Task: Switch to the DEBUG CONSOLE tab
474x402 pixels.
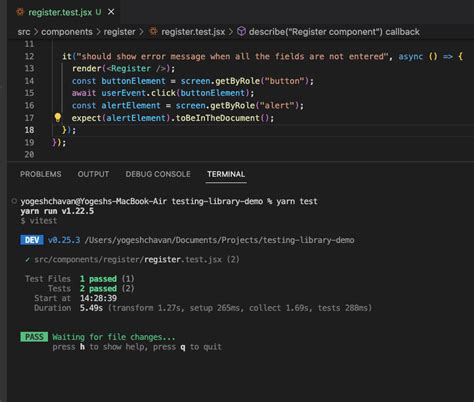Action: click(158, 174)
